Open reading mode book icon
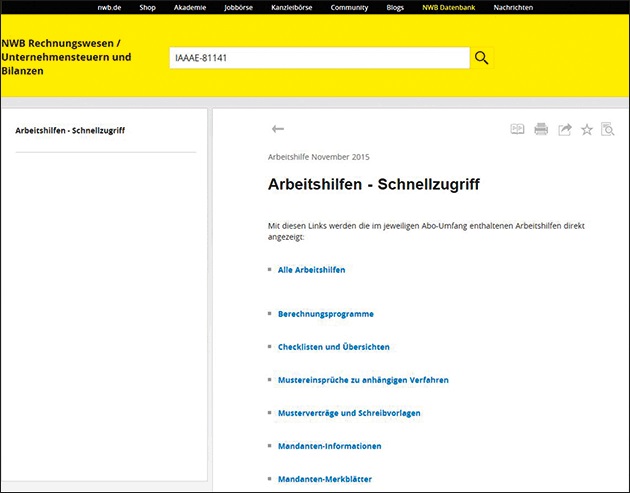Image resolution: width=630 pixels, height=493 pixels. [518, 129]
